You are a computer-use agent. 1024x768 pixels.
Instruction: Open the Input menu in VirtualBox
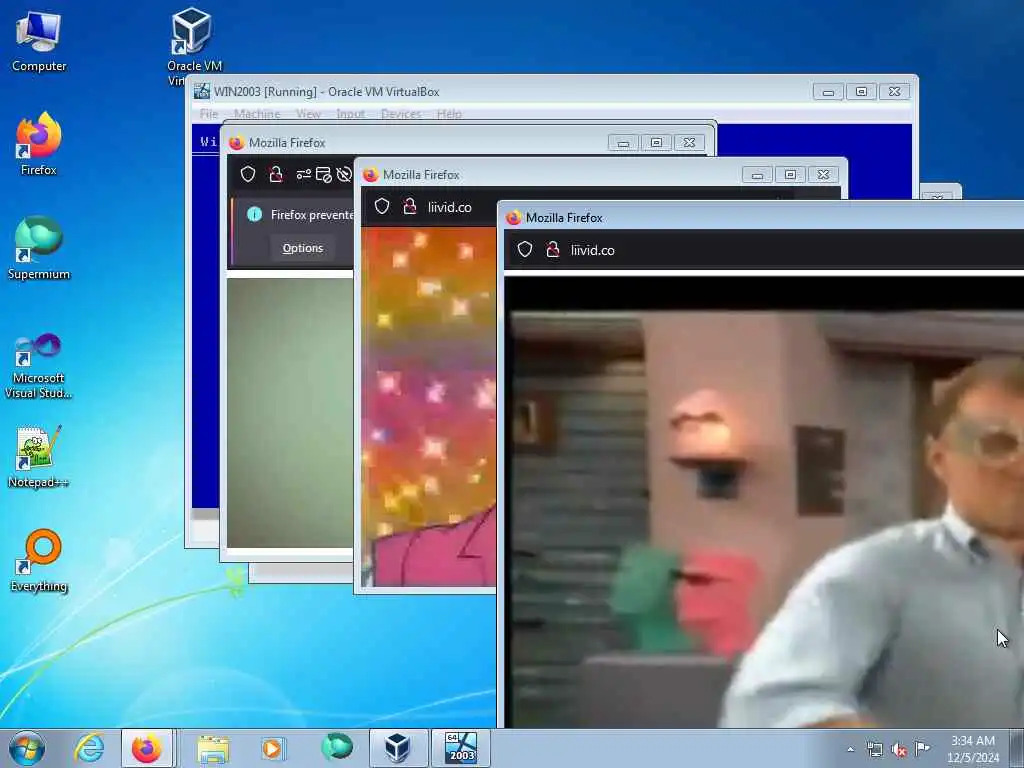pos(351,114)
